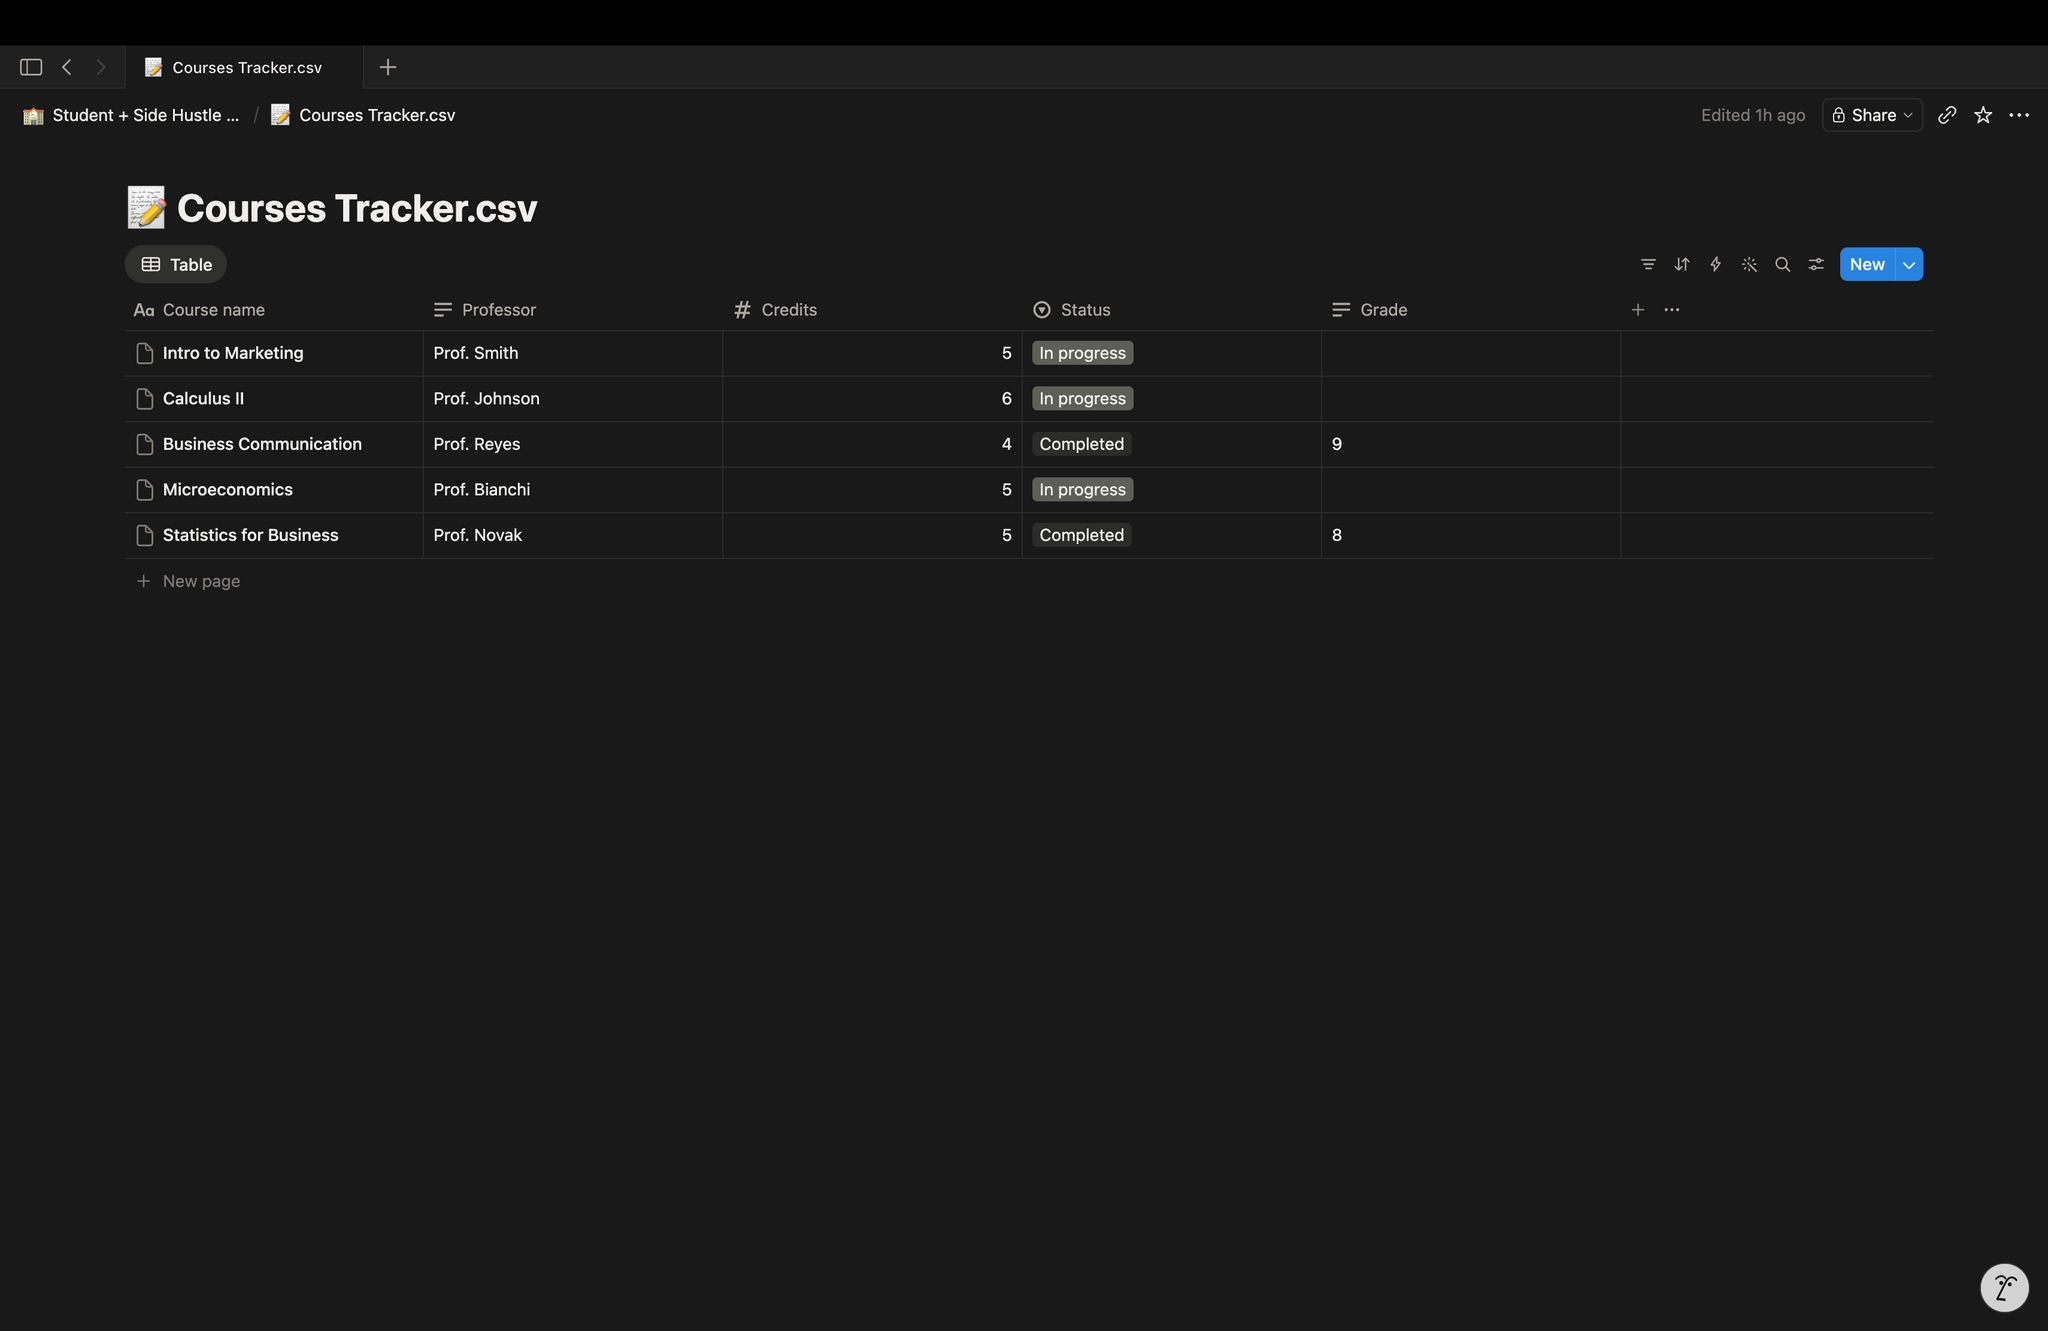Screen dimensions: 2048x1331
Task: Toggle the sidebar panel icon
Action: [x=31, y=67]
